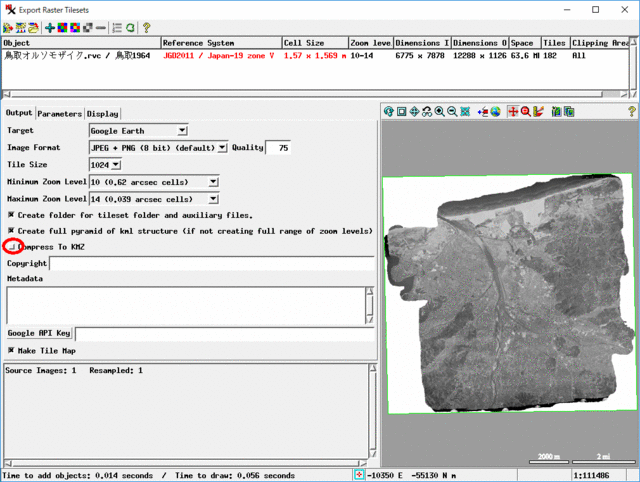640x482 pixels.
Task: Click the second colored mosaic grid icon
Action: coord(75,28)
